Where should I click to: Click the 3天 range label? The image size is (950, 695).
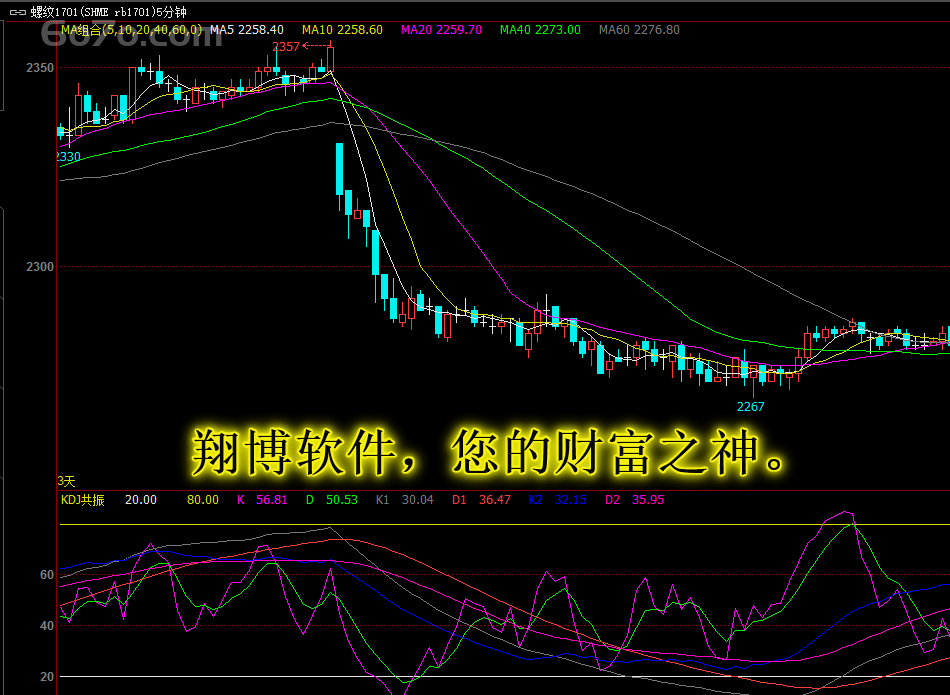pyautogui.click(x=66, y=481)
